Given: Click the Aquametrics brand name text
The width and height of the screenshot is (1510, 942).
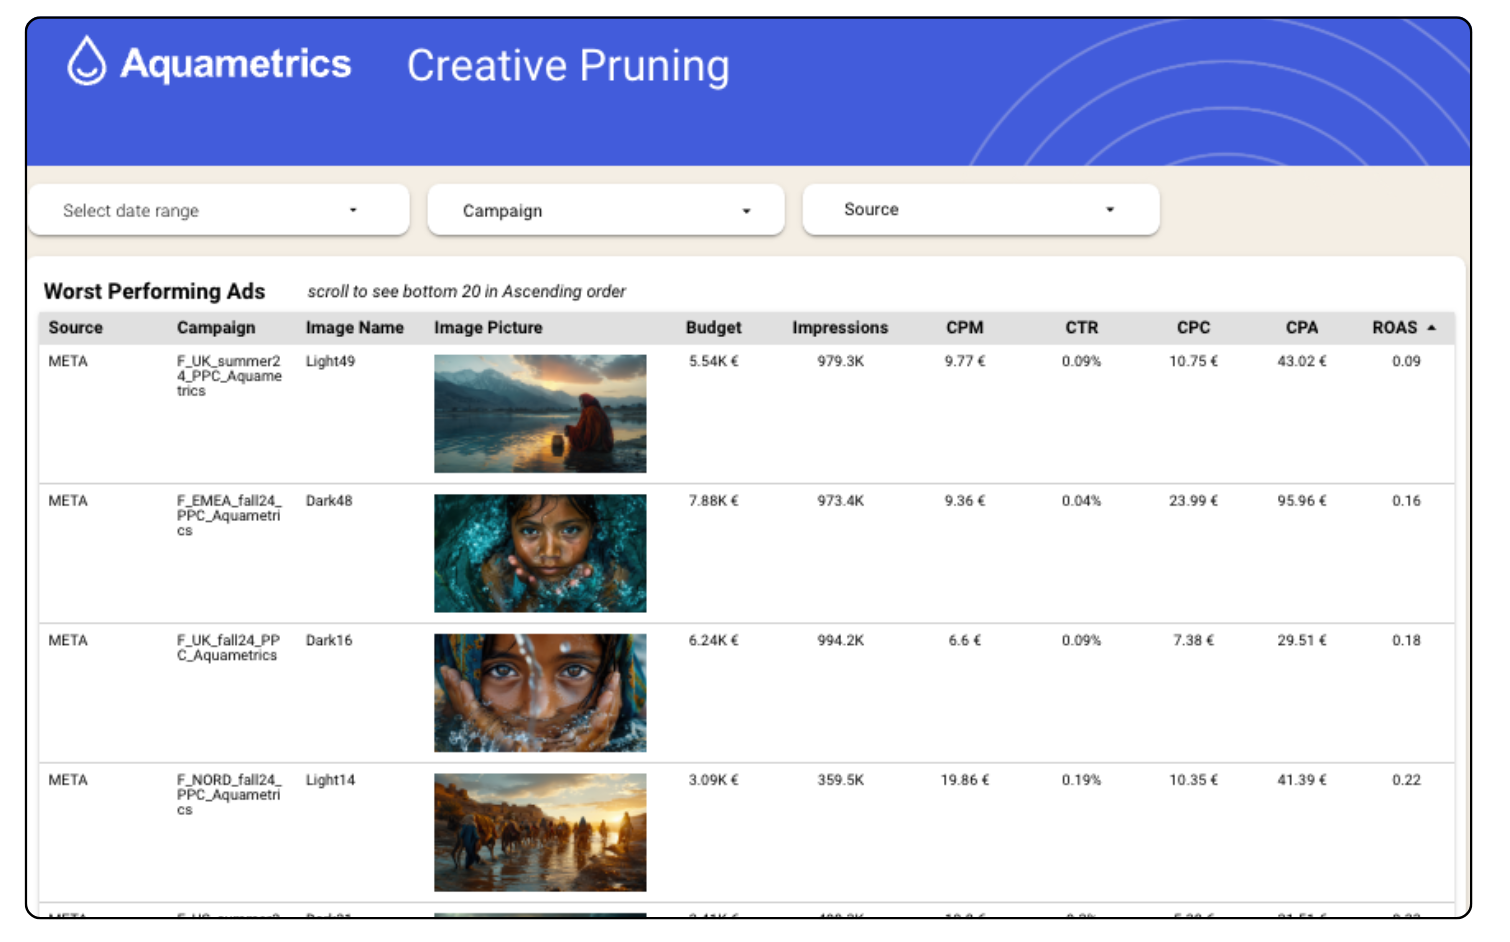Looking at the screenshot, I should pyautogui.click(x=236, y=64).
